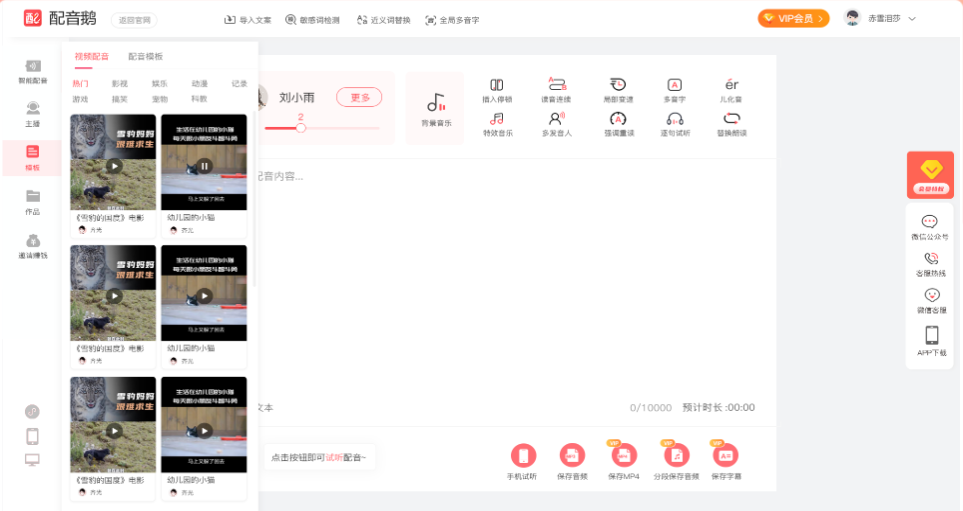This screenshot has height=511, width=963.
Task: Select the 局部变速 speed change tool
Action: pyautogui.click(x=618, y=90)
